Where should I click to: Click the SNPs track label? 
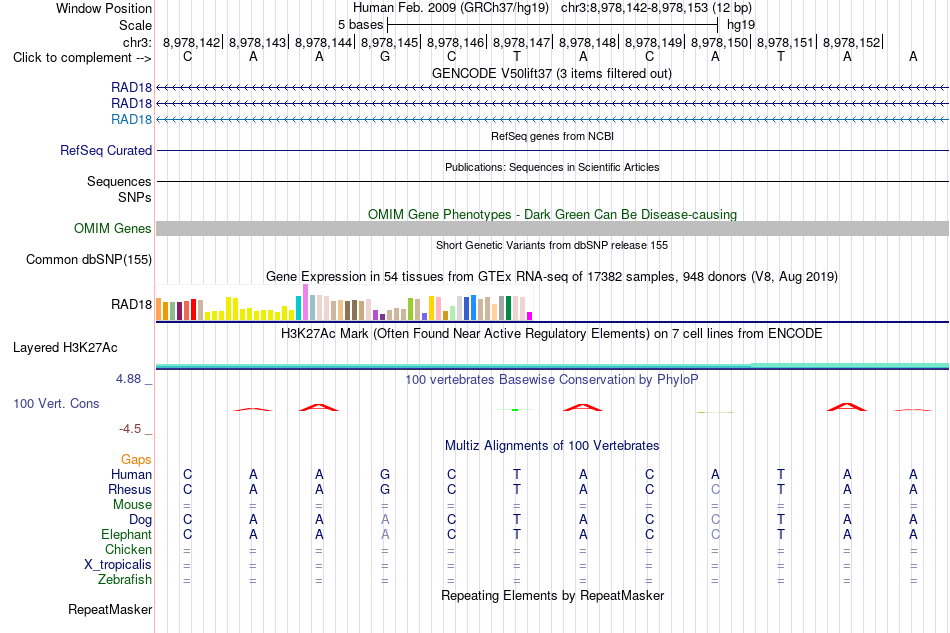coord(135,197)
